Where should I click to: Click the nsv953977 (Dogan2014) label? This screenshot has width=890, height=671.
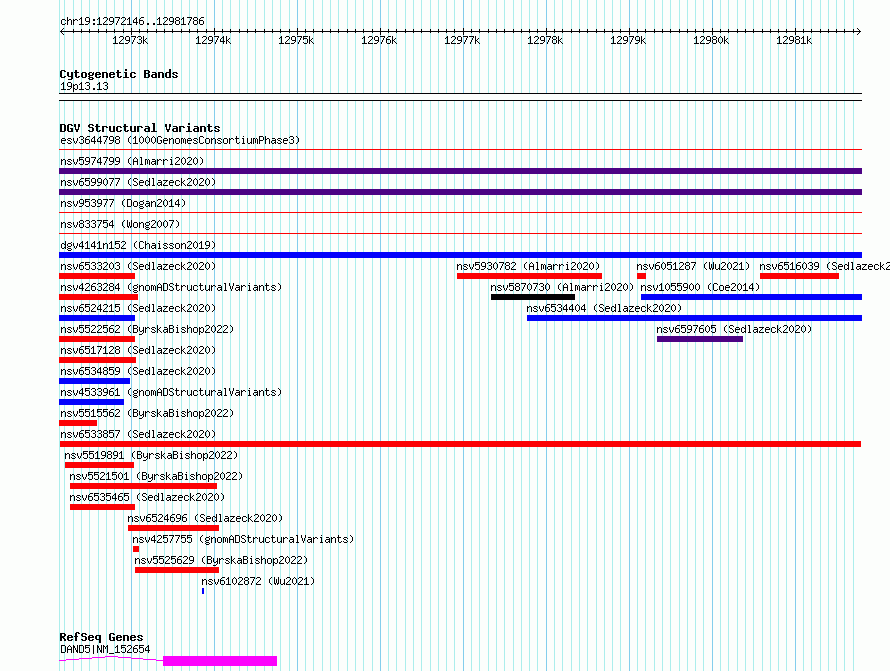tap(123, 203)
